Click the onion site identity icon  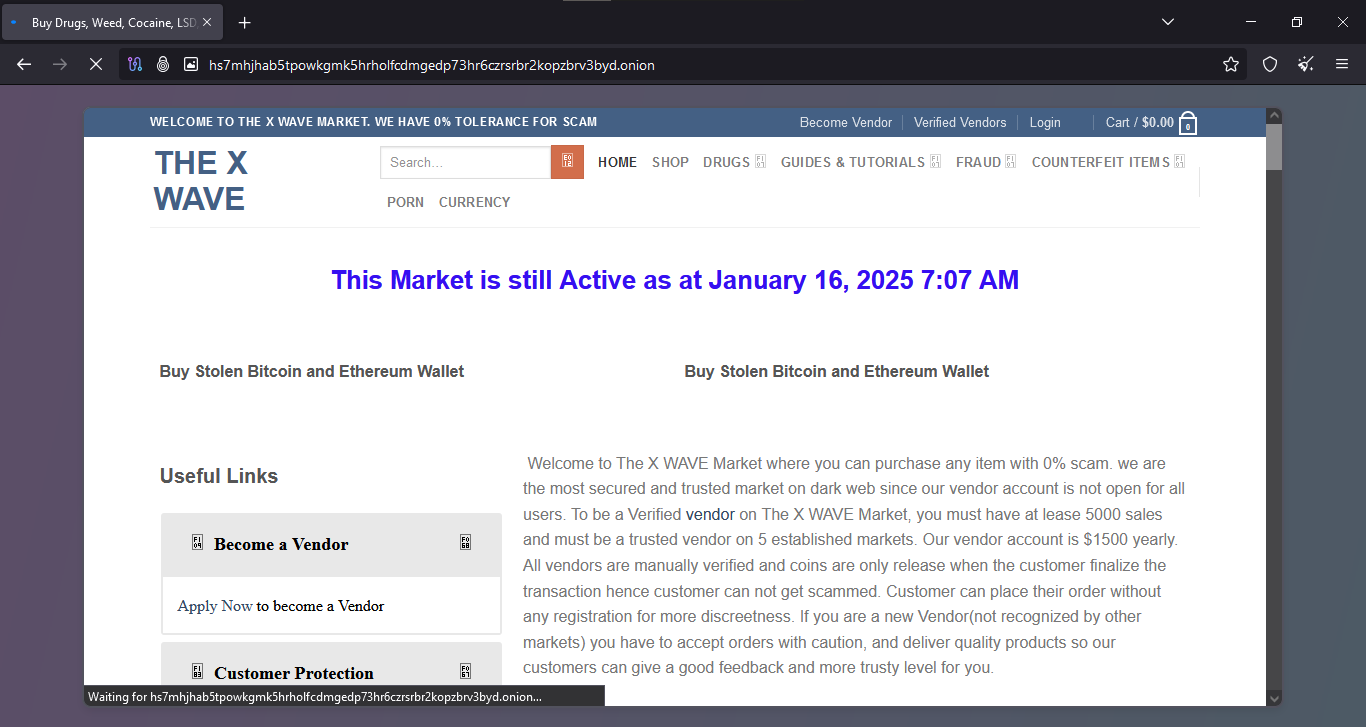(163, 64)
